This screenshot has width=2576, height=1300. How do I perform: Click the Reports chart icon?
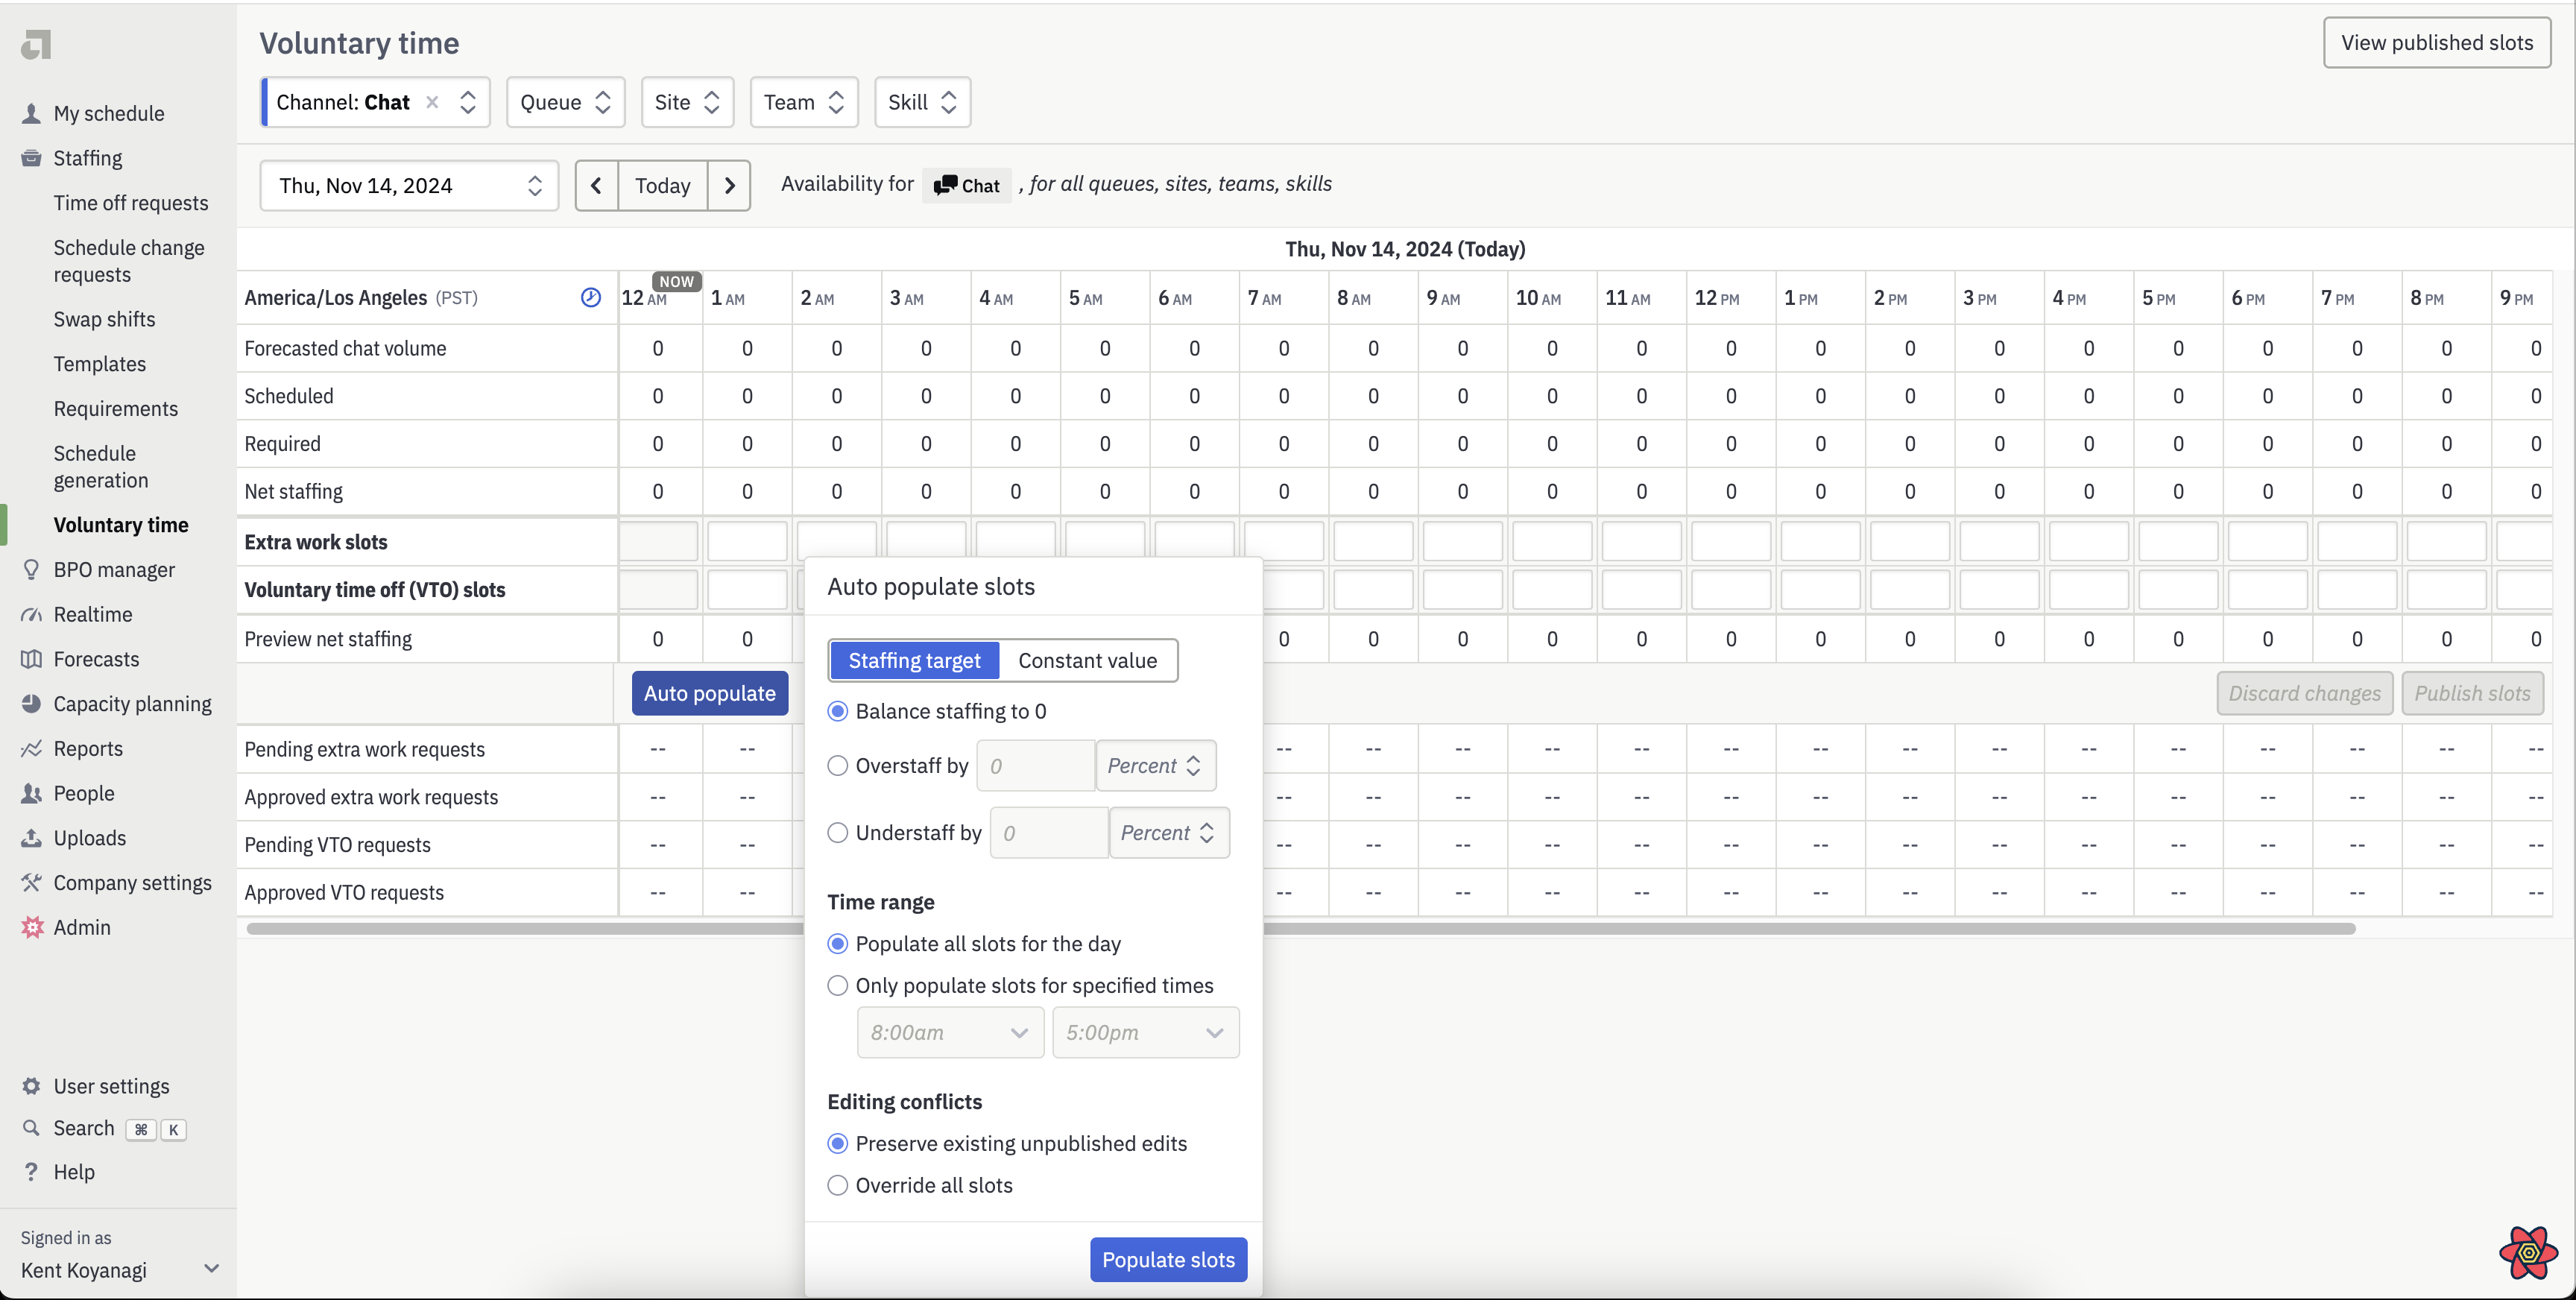tap(31, 748)
